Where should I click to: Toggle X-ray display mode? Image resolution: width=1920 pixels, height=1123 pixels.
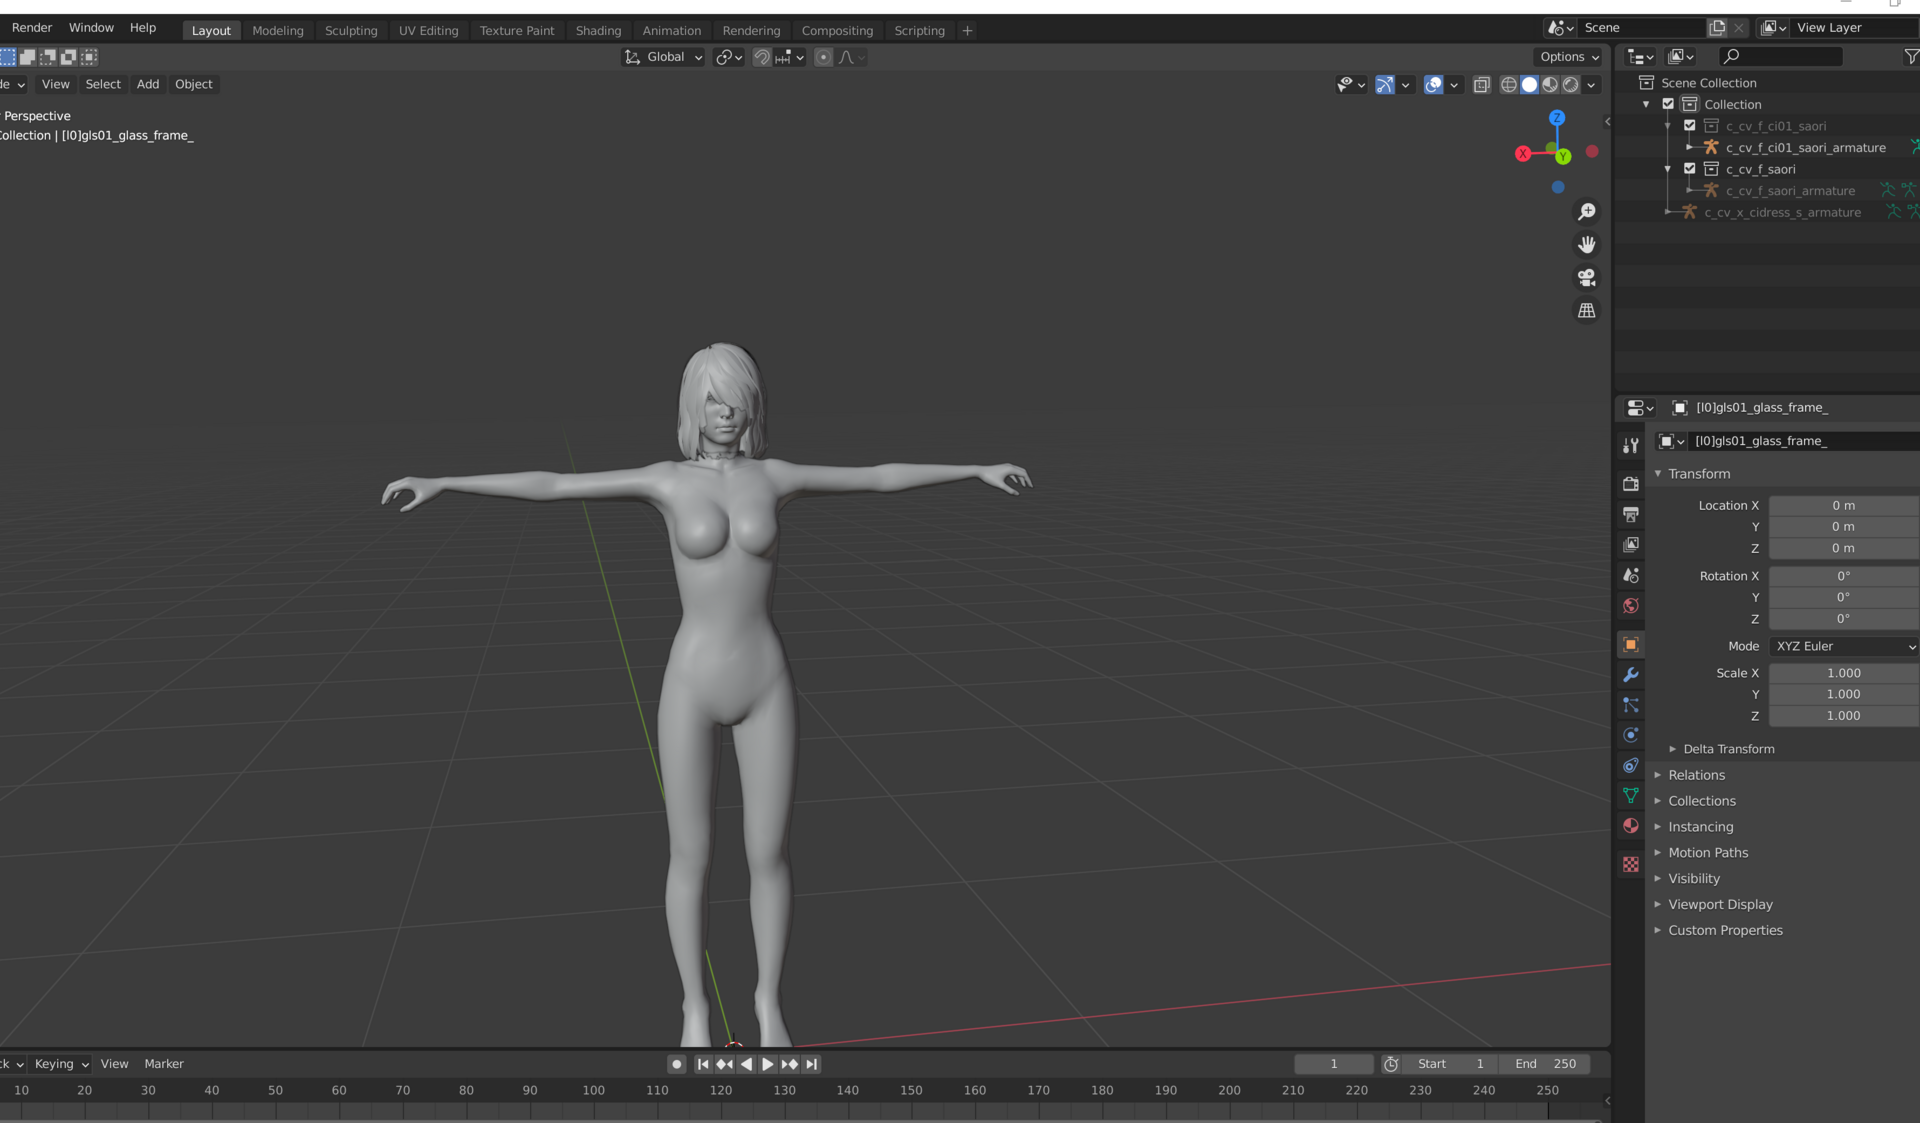coord(1482,85)
